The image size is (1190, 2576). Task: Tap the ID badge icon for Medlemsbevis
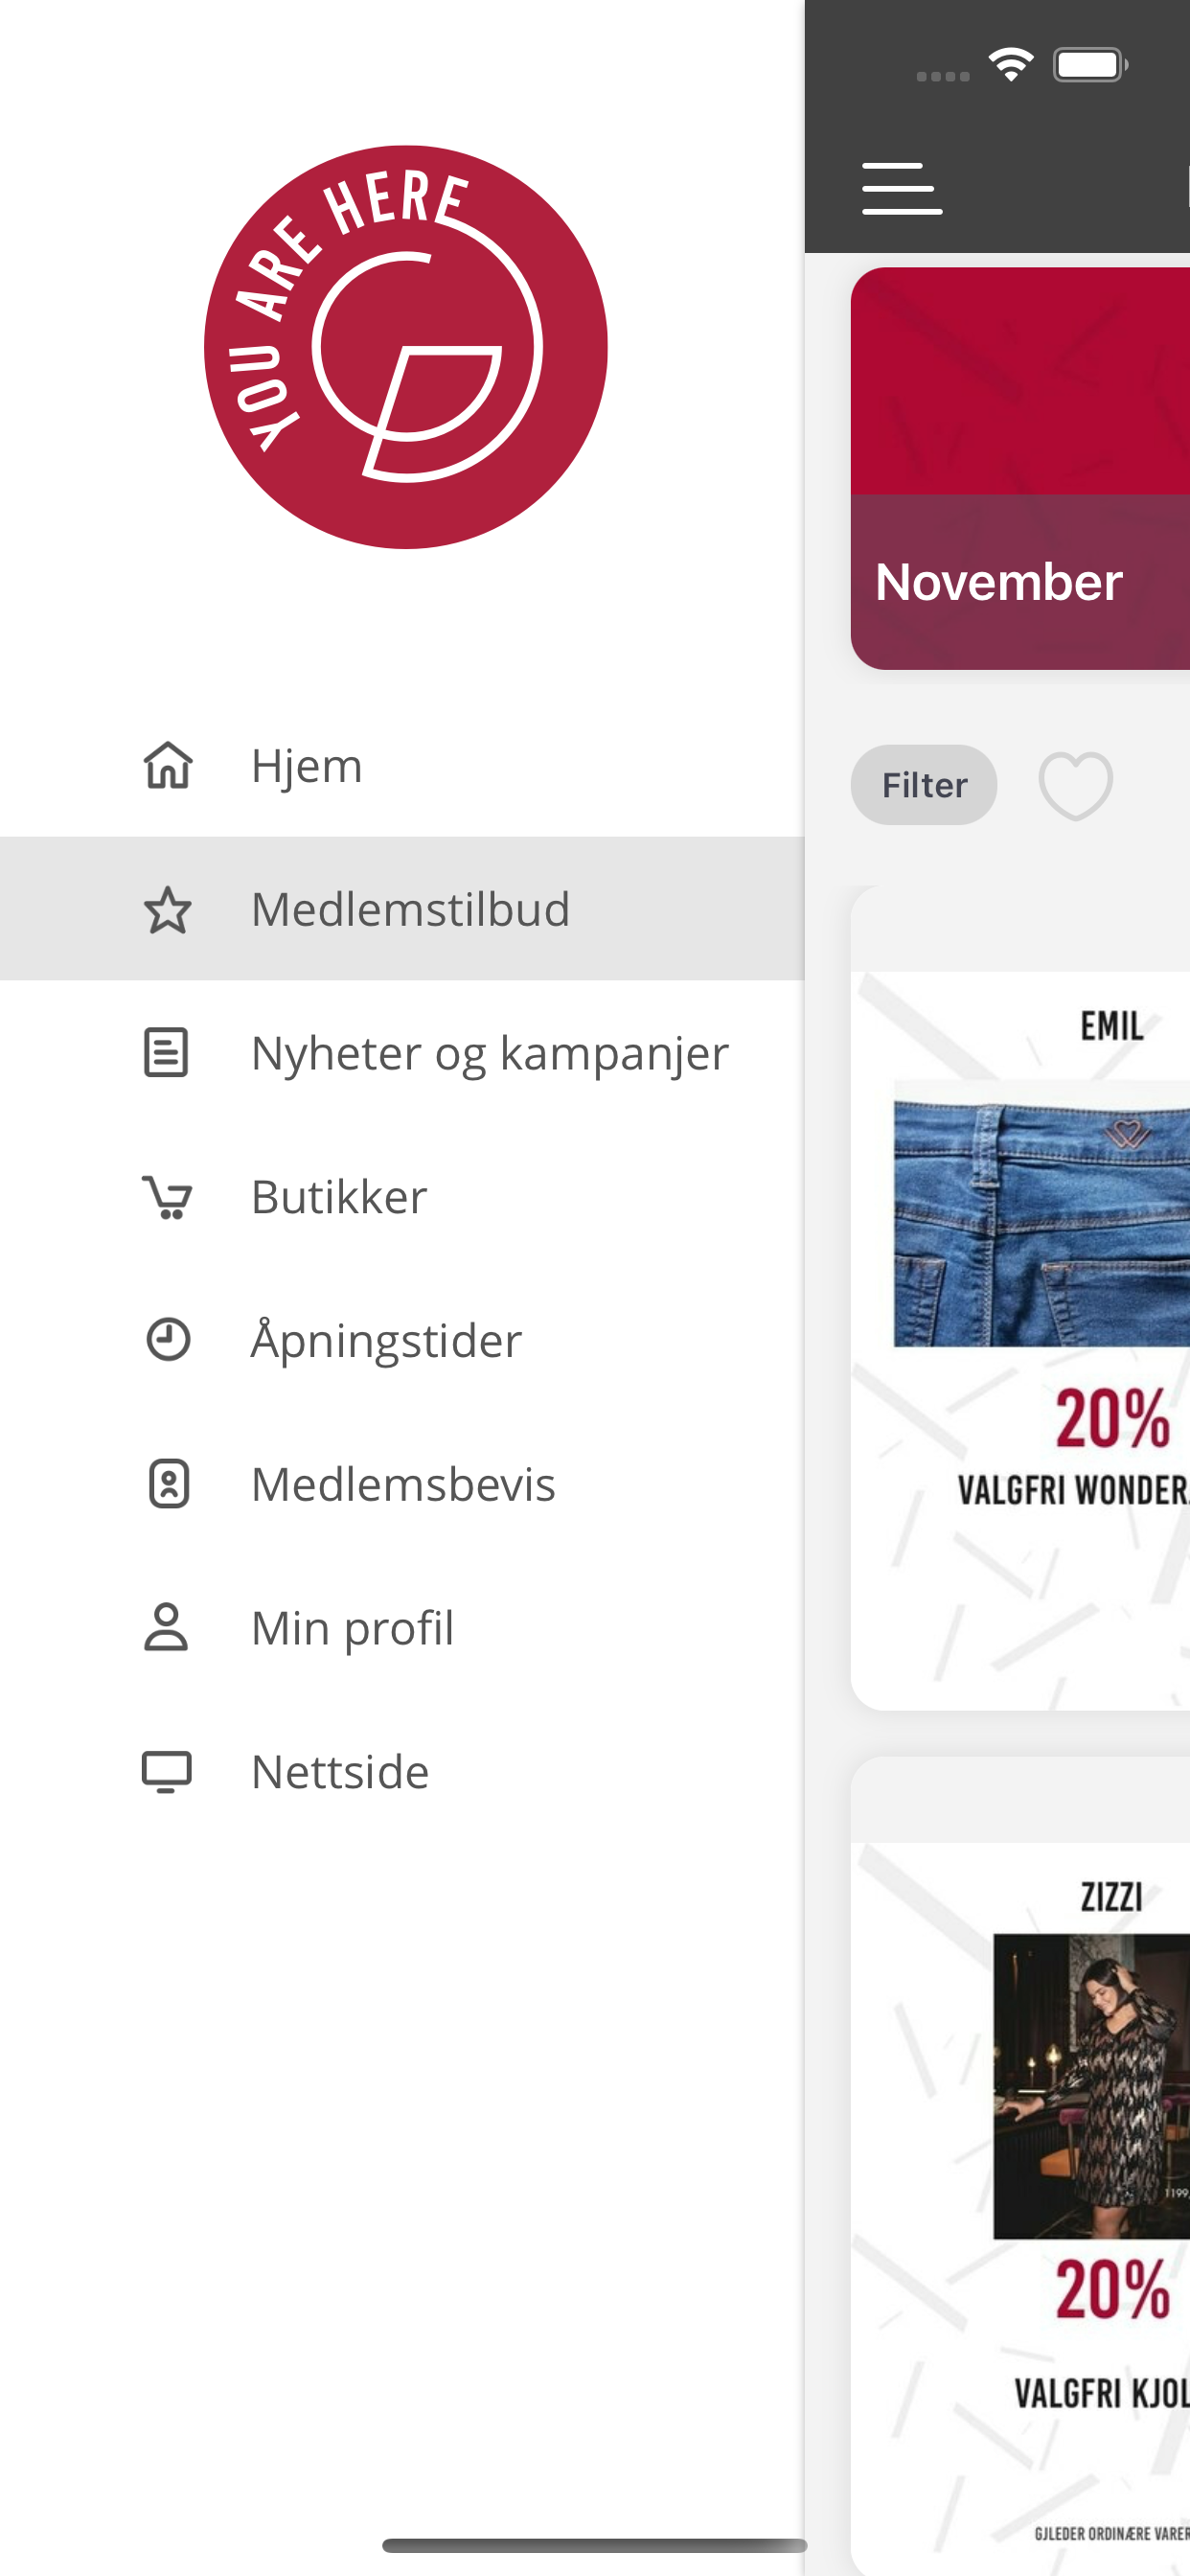168,1484
